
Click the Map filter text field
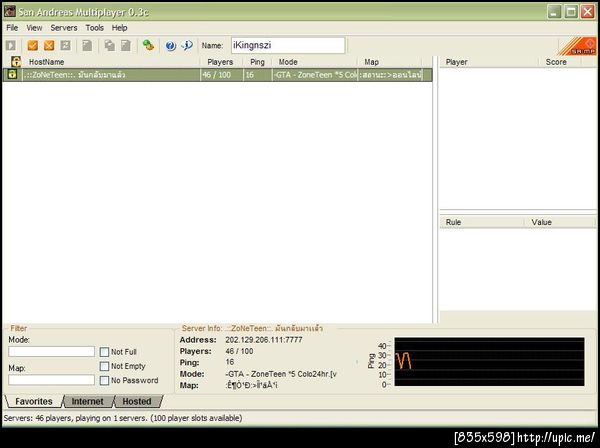(51, 380)
